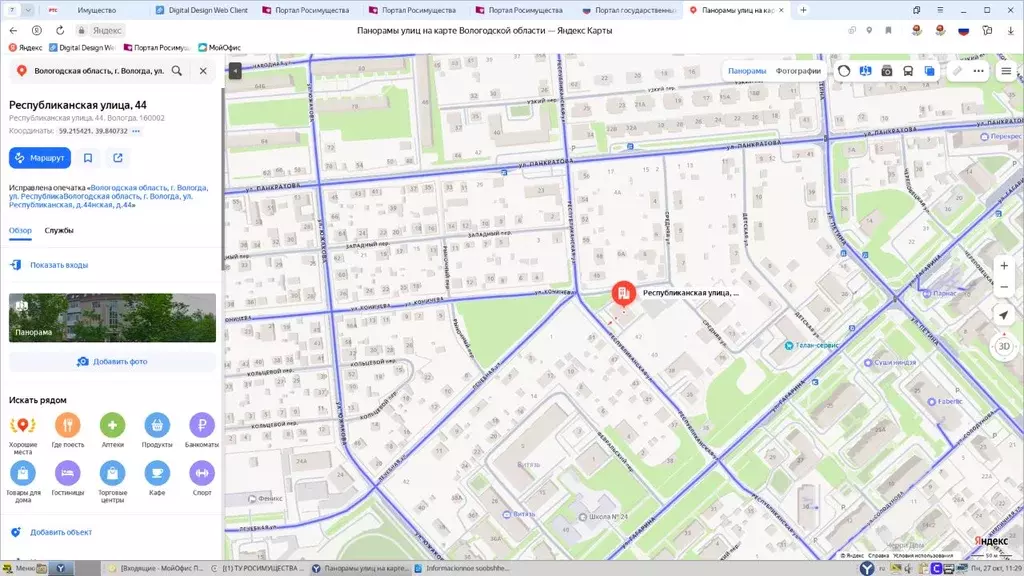Search nearby pharmacies via Аптеки icon
Viewport: 1024px width, 576px height.
[112, 427]
